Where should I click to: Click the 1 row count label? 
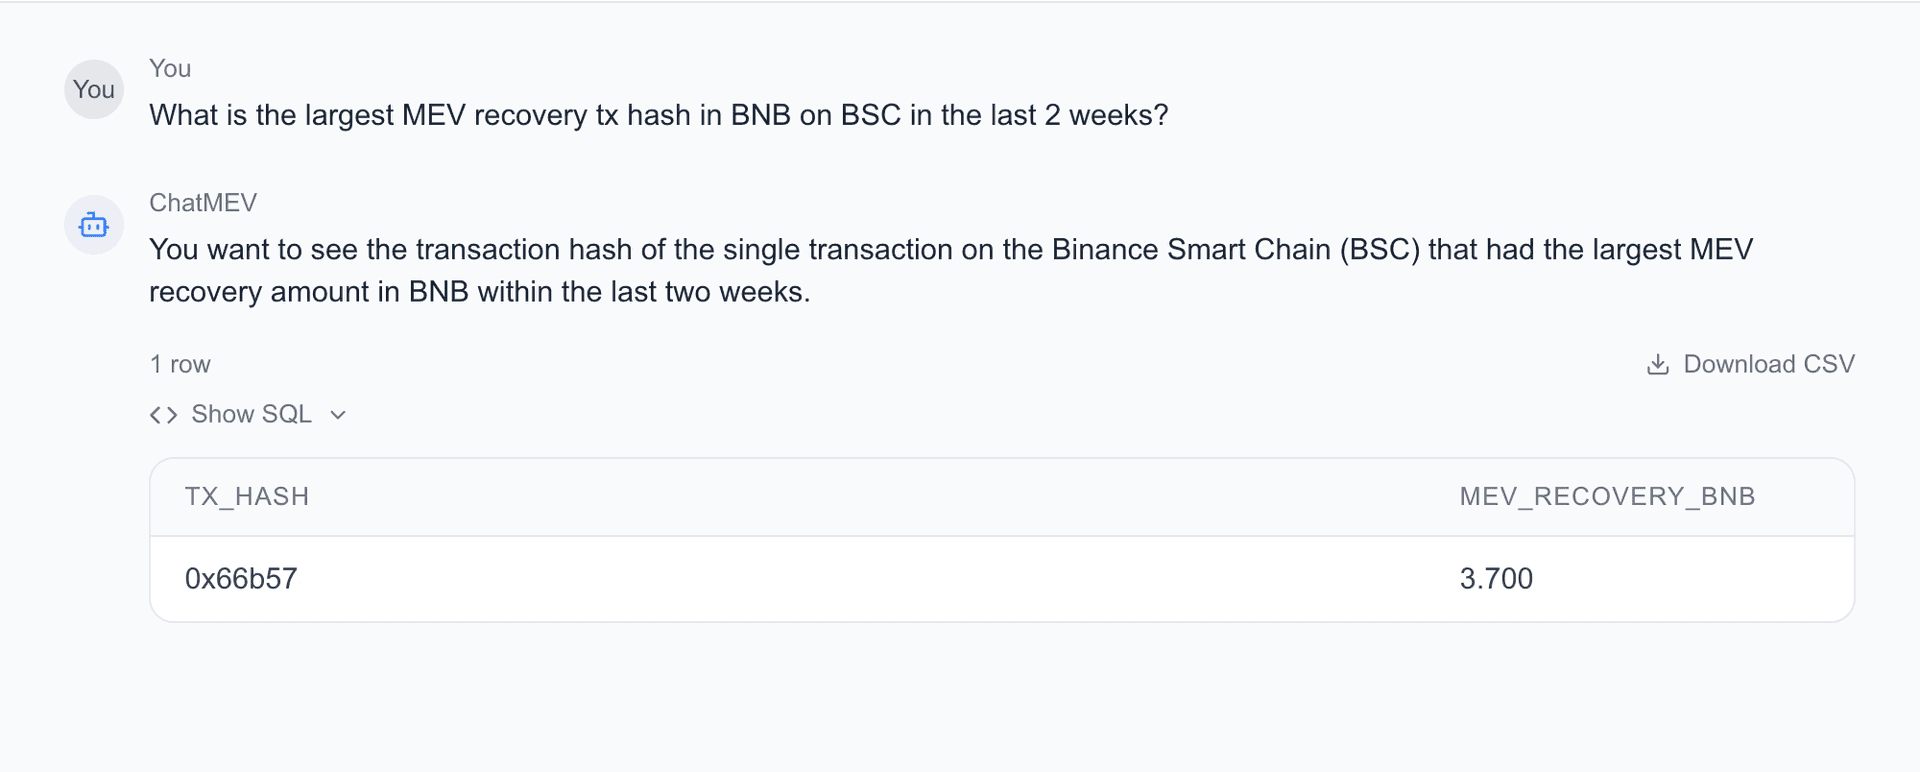tap(180, 364)
